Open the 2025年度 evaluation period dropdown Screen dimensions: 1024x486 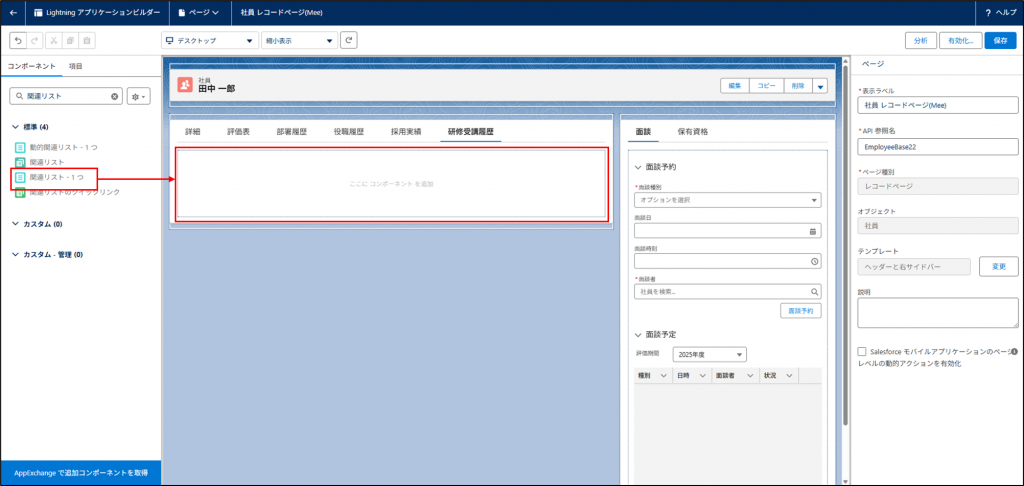click(709, 354)
